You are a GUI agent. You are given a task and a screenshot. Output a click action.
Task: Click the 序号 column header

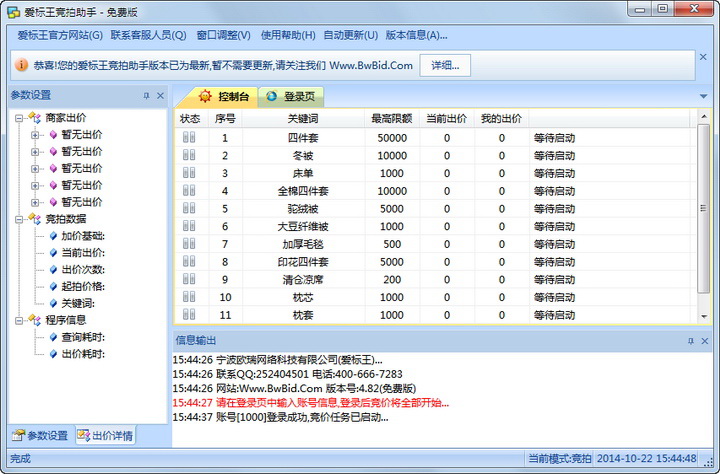coord(225,118)
